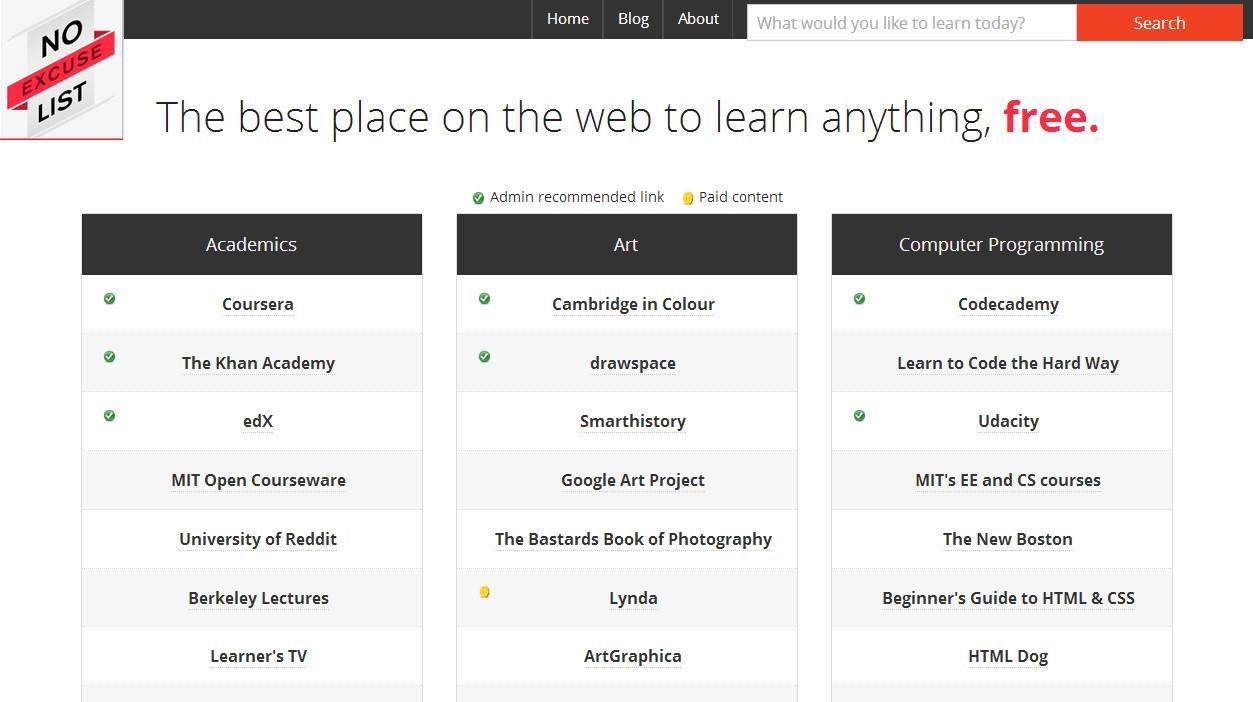The image size is (1253, 702).
Task: Open Learn to Code the Hard Way link
Action: 1008,363
